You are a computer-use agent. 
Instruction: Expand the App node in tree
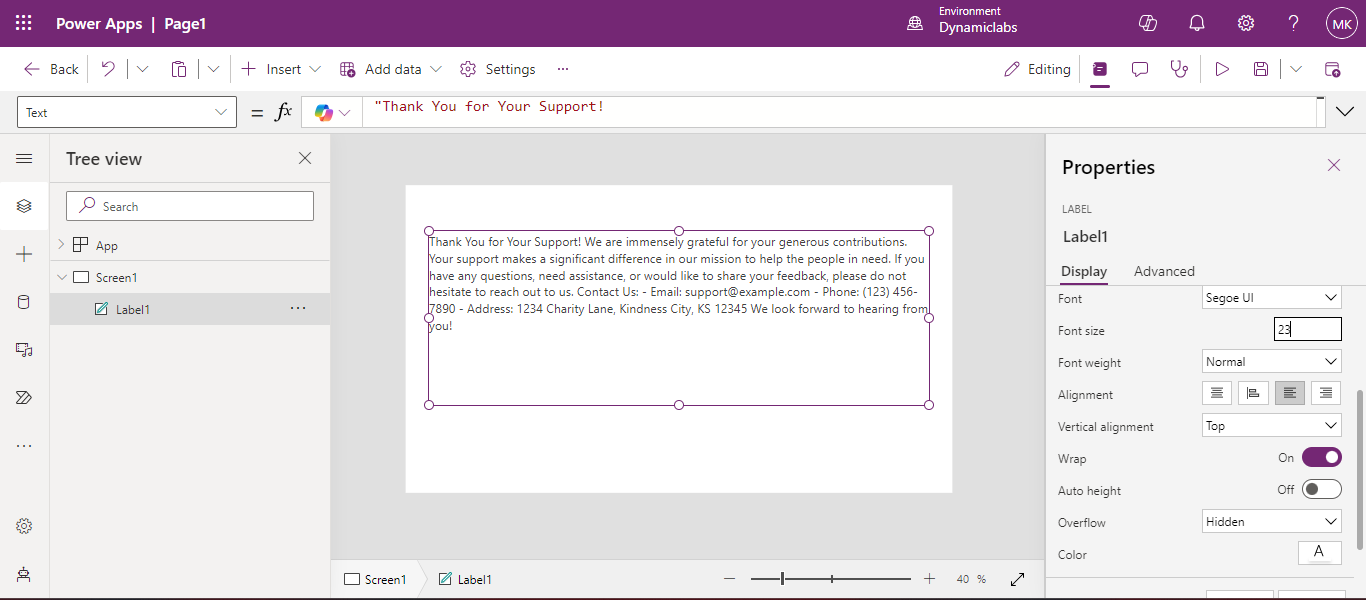click(61, 245)
